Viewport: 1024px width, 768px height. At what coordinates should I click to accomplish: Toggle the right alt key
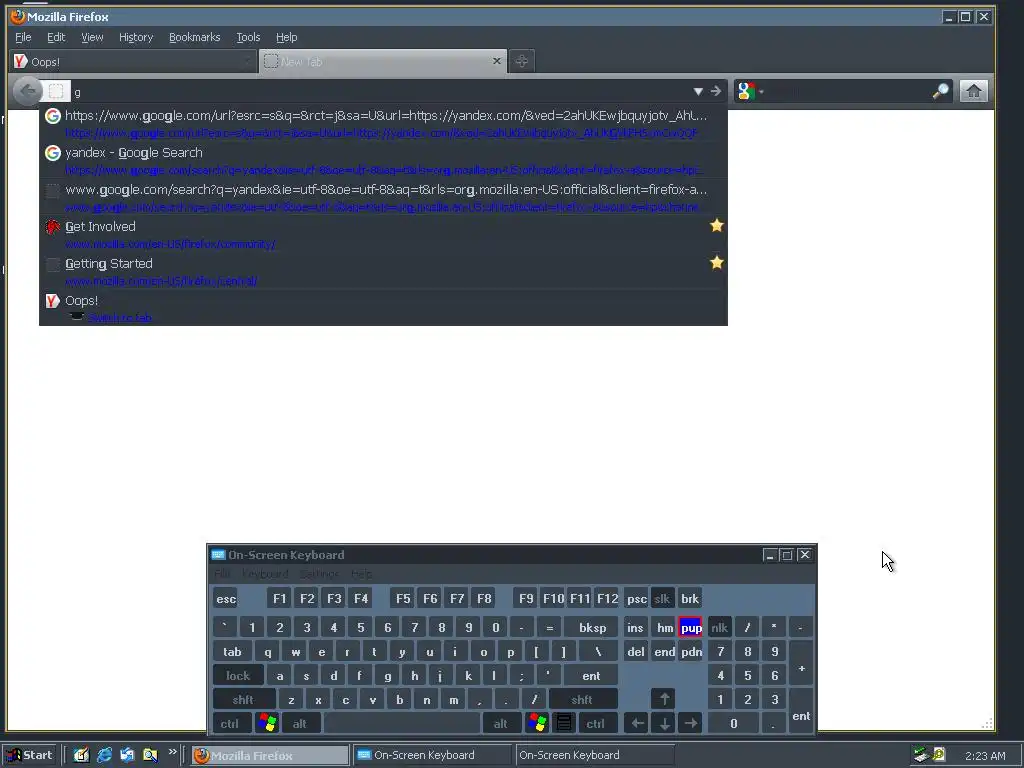pos(500,724)
